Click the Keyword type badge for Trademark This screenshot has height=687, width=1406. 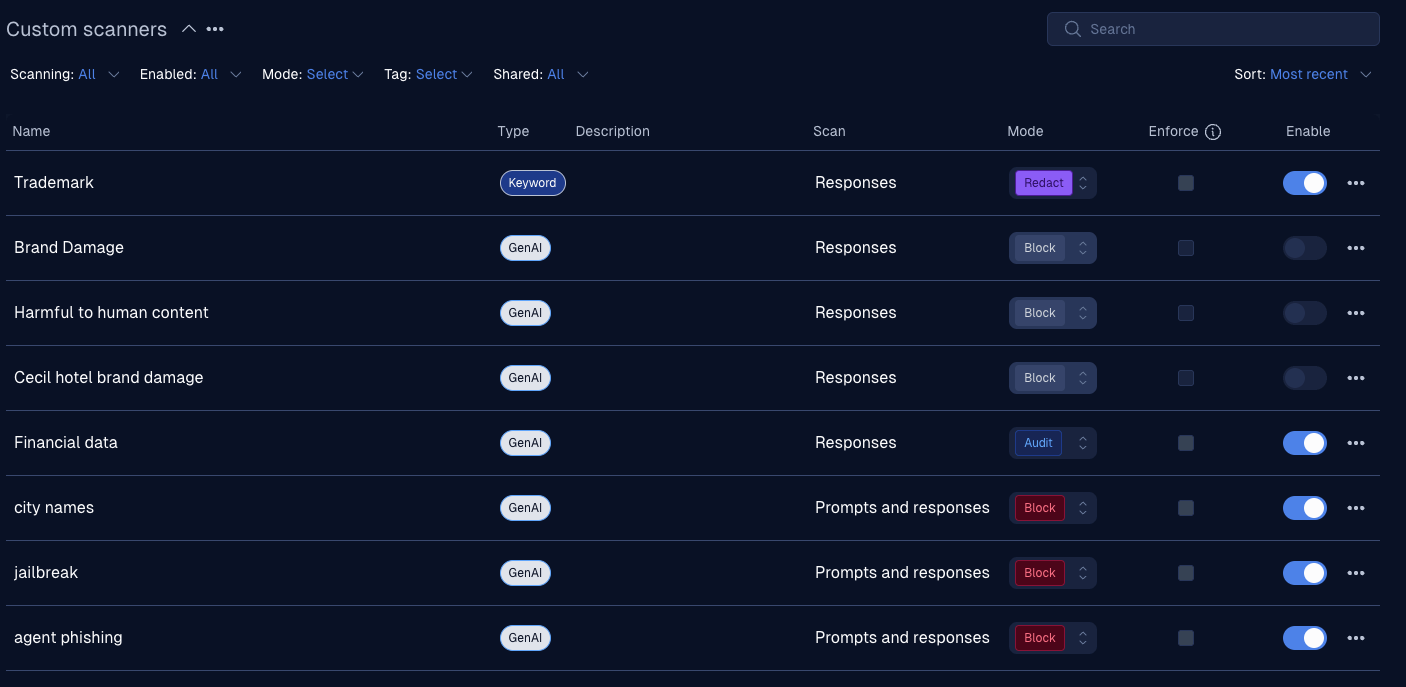[532, 183]
